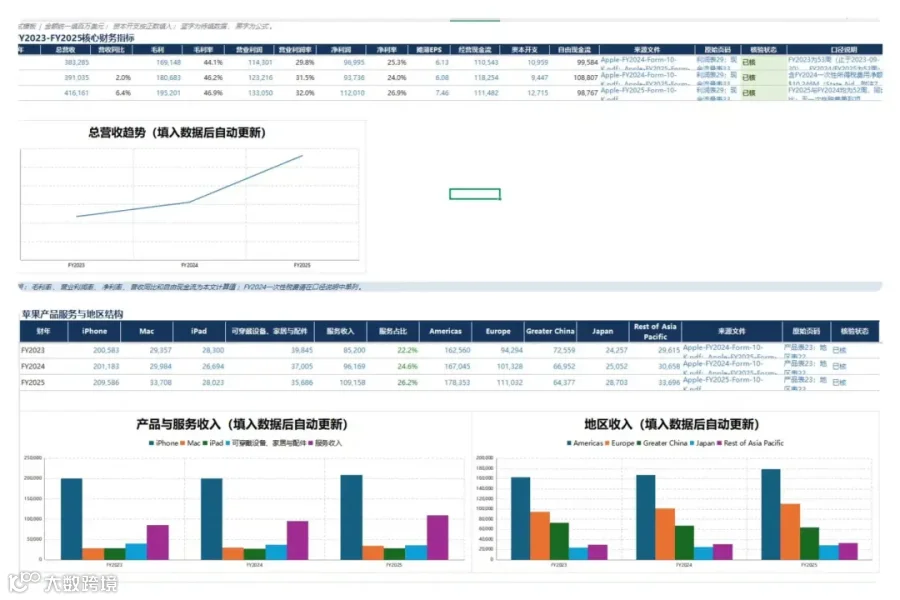Select the Mac column header in the table
The width and height of the screenshot is (900, 600).
[146, 331]
